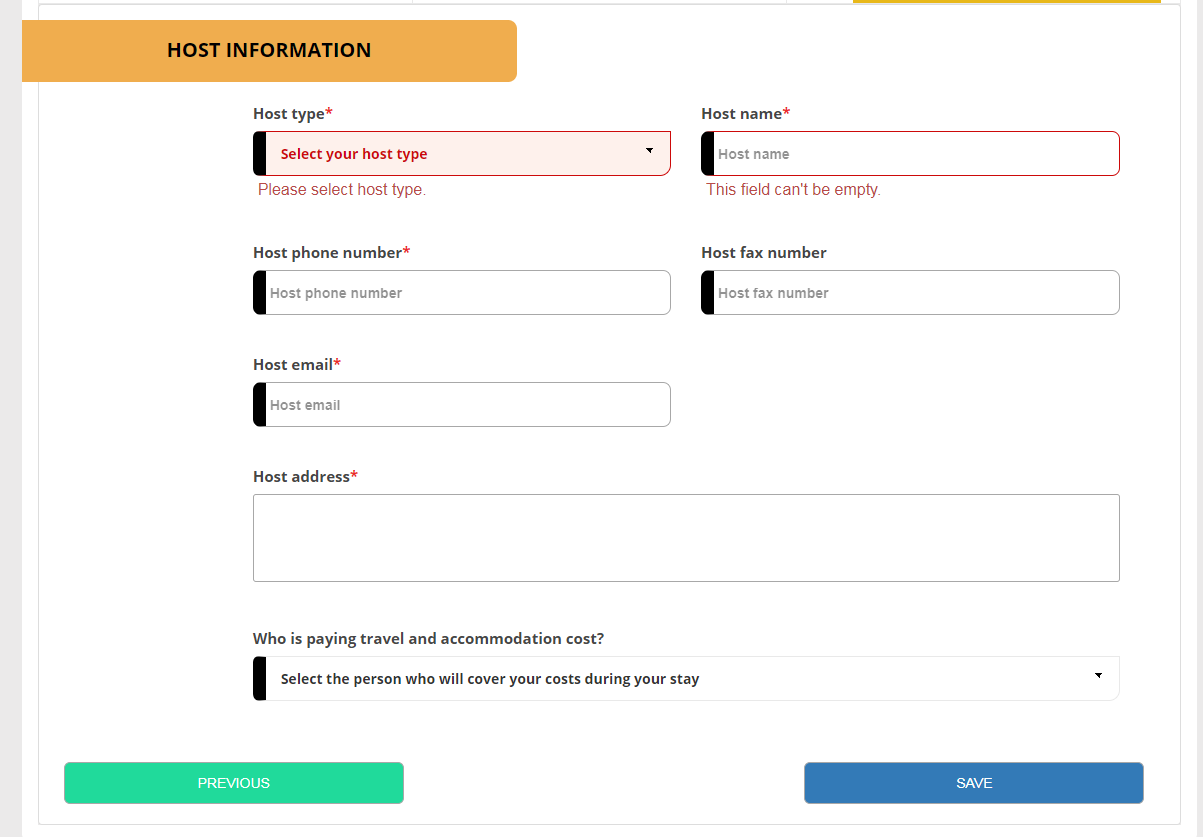Click the blue Save button
Screen dimensions: 1203x837
pyautogui.click(x=973, y=783)
